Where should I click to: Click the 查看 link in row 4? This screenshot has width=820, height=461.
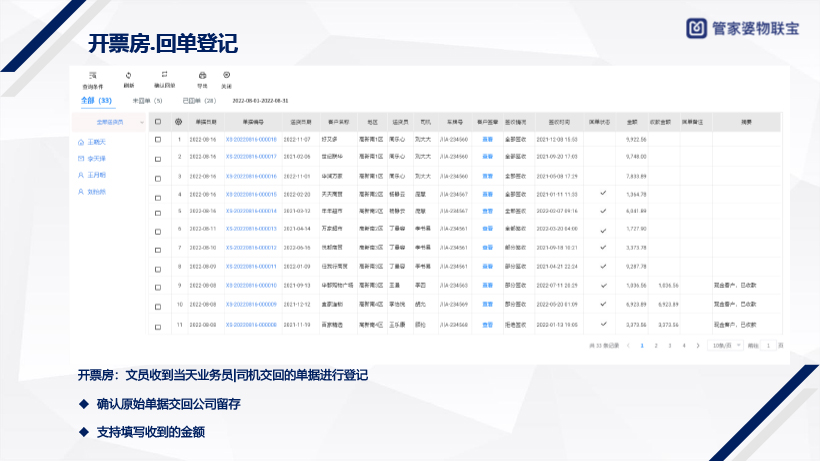[488, 194]
